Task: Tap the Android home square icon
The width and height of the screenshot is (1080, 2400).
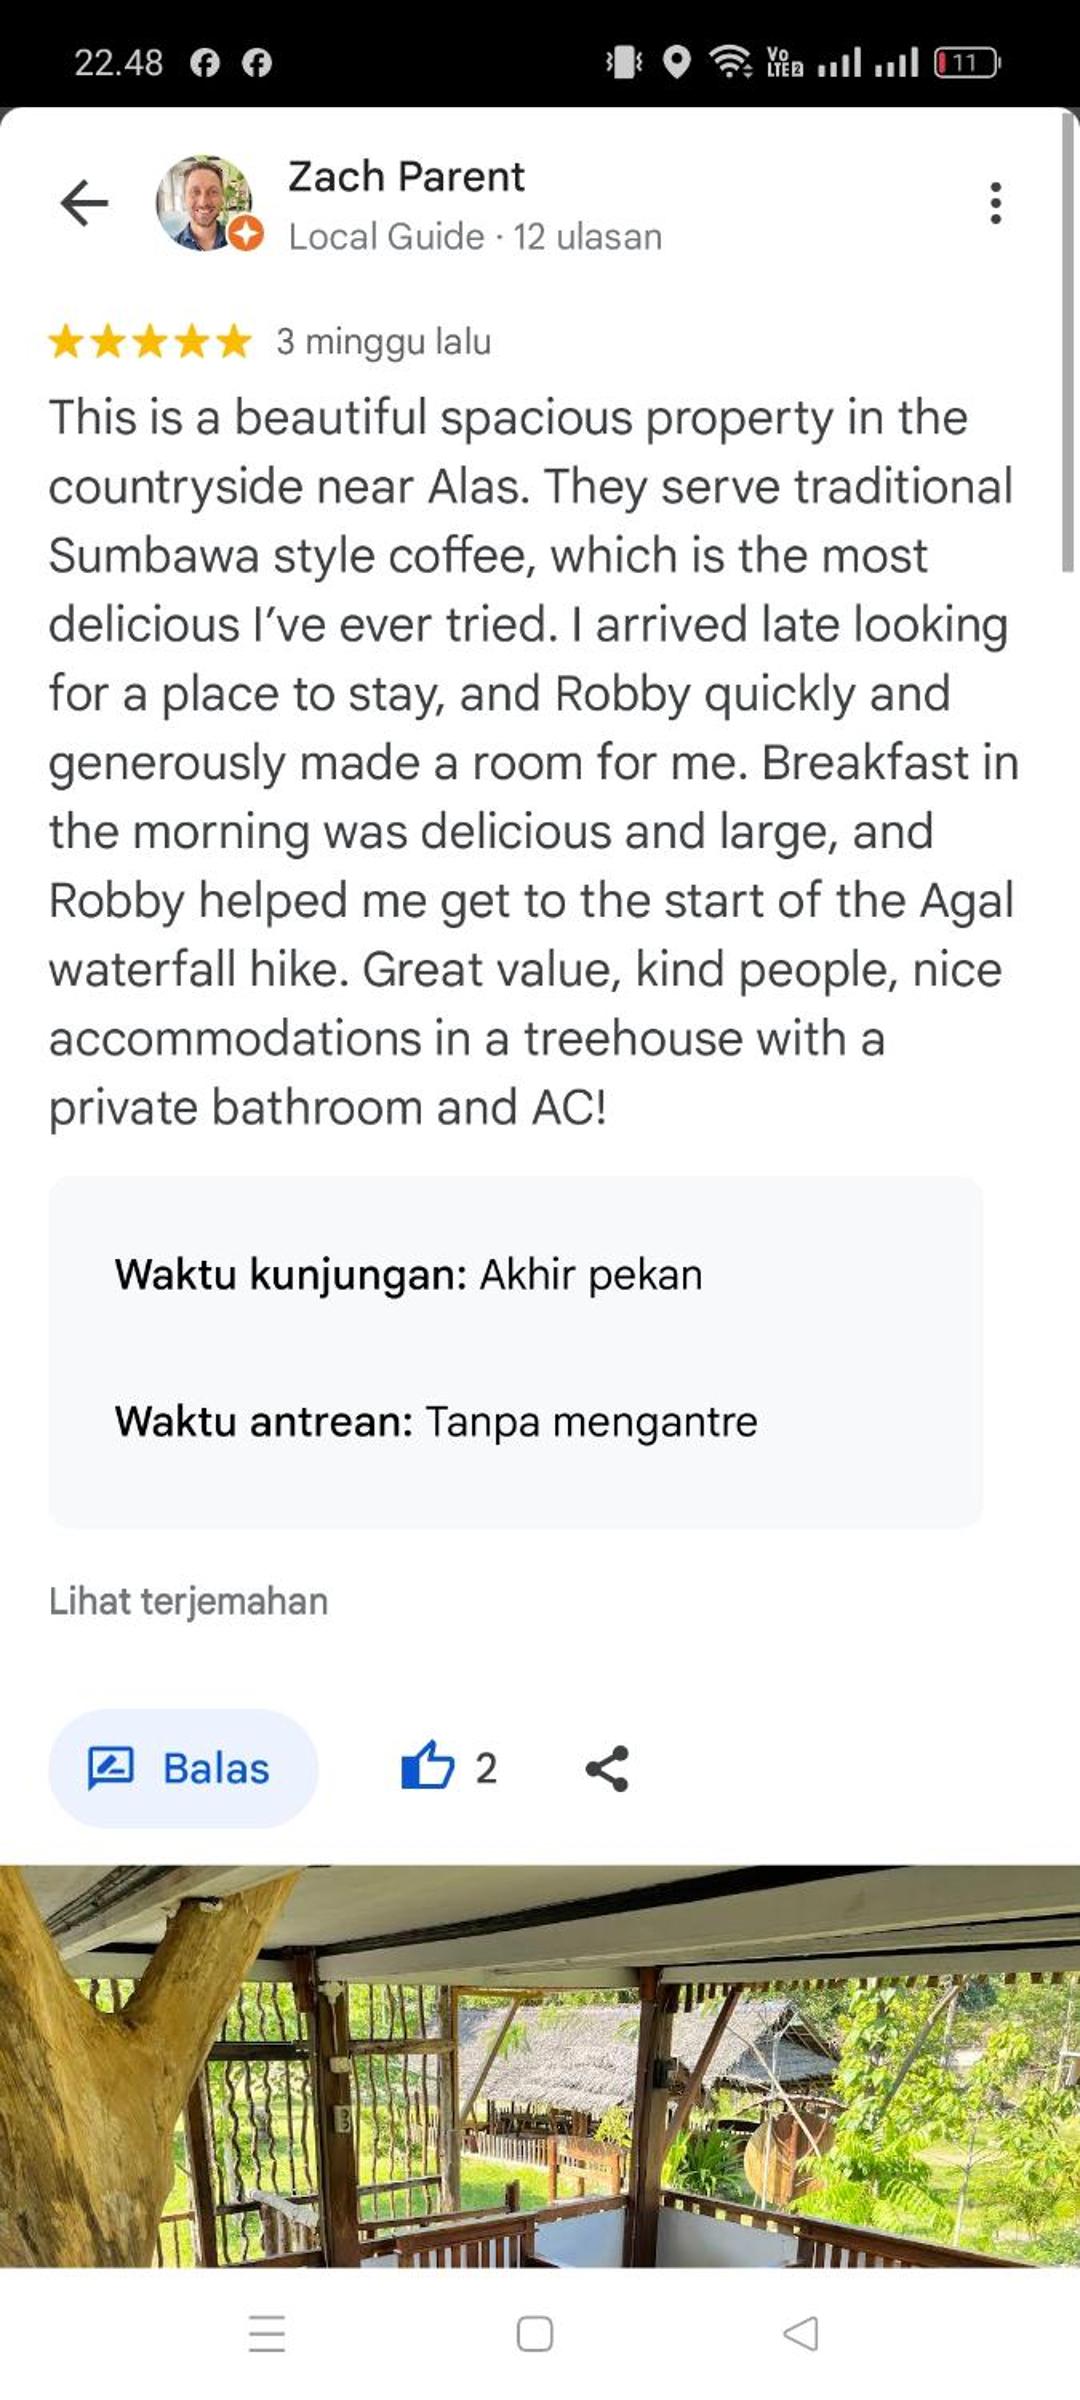Action: point(535,2333)
